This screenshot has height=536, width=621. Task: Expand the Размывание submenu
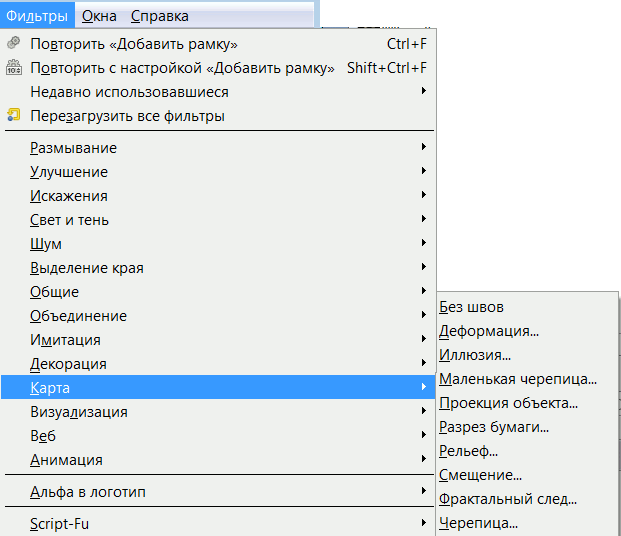pos(73,148)
